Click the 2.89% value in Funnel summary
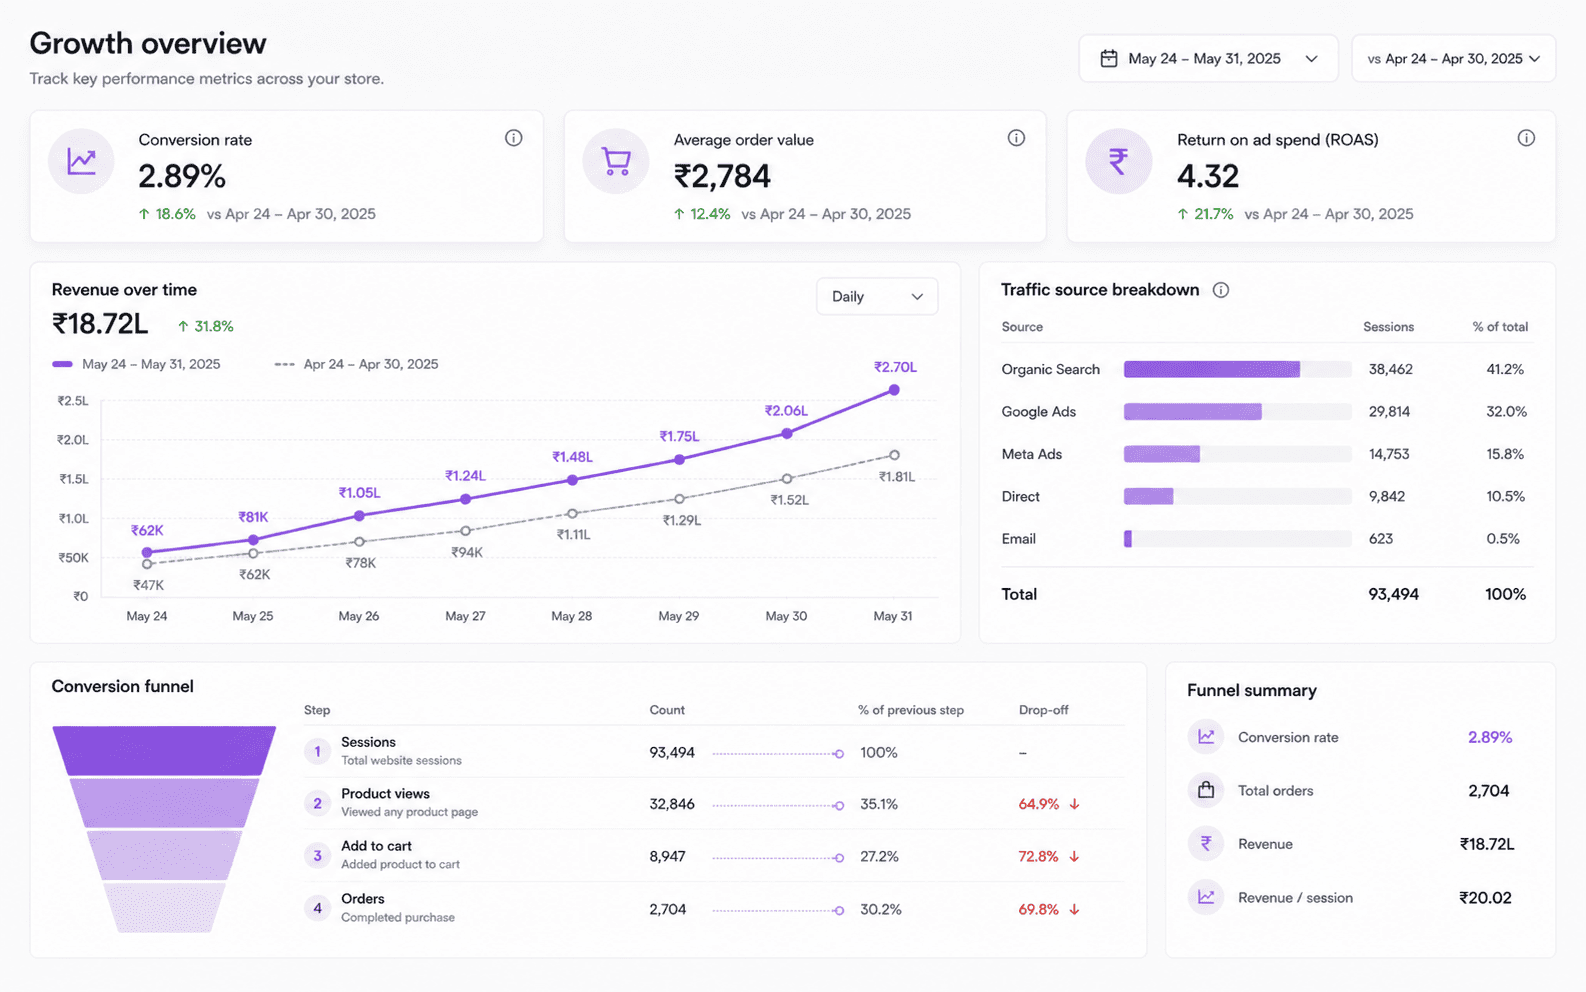1586x992 pixels. (x=1490, y=737)
